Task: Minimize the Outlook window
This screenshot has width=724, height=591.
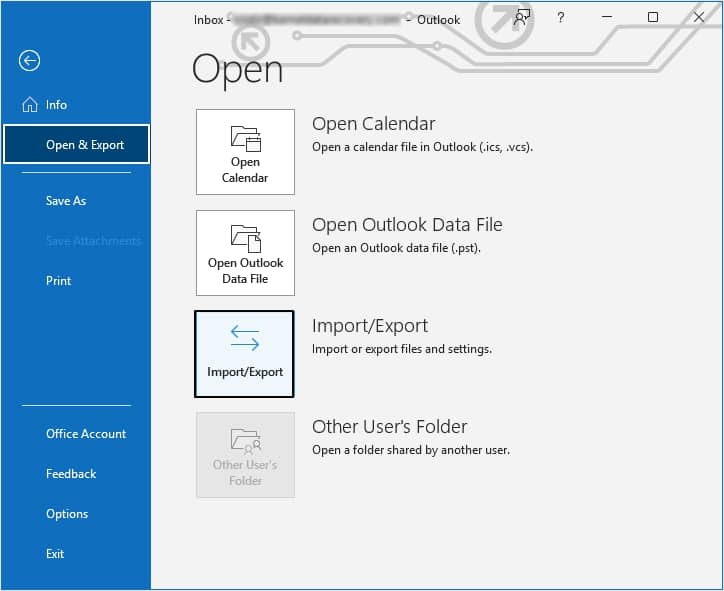Action: pos(607,17)
